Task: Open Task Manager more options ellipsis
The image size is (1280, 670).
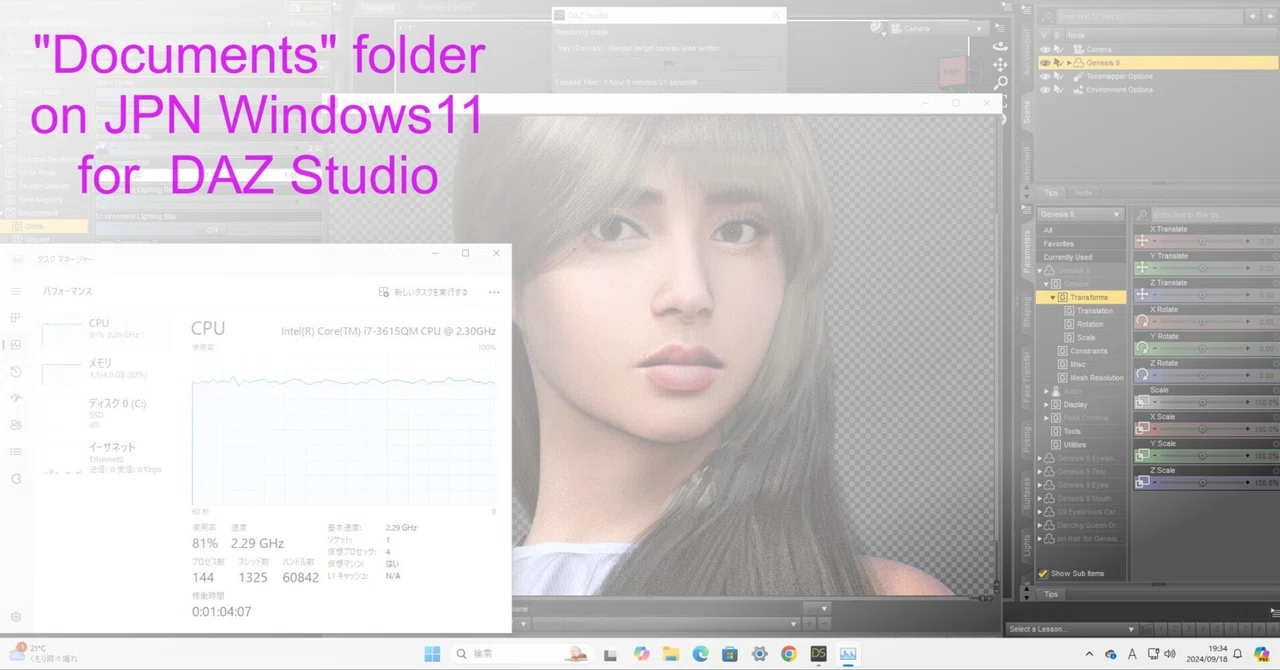Action: [x=494, y=292]
